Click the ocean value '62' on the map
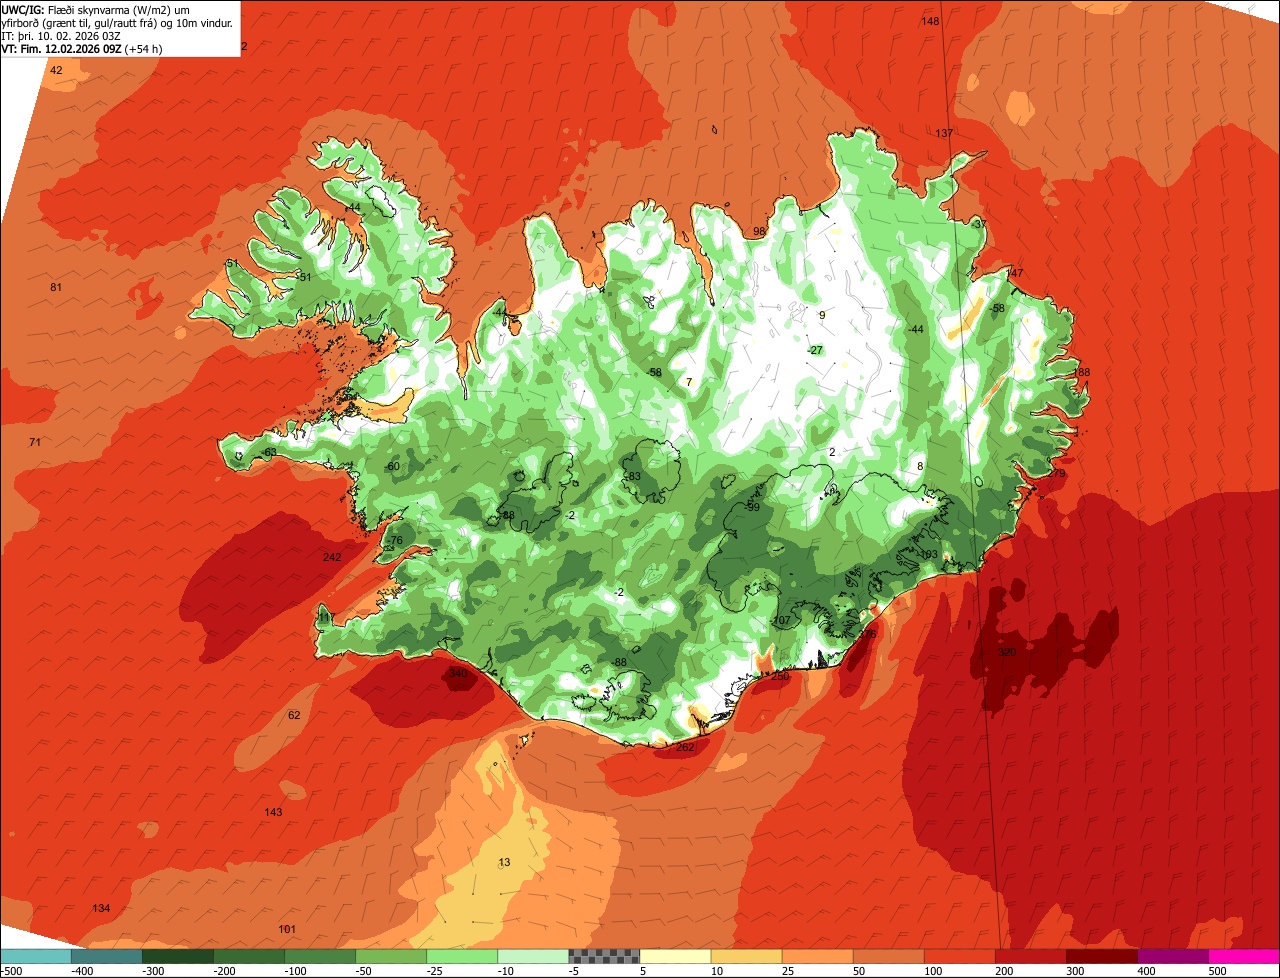This screenshot has height=978, width=1280. pyautogui.click(x=294, y=715)
